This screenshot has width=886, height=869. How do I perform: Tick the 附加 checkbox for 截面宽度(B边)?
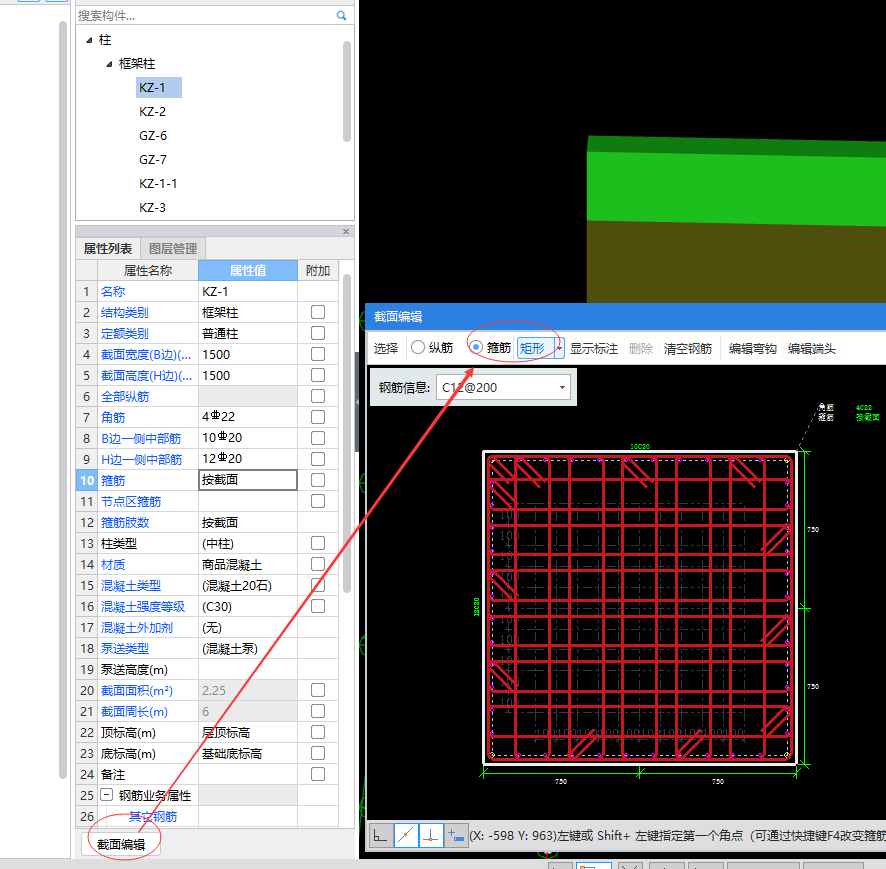pos(318,354)
